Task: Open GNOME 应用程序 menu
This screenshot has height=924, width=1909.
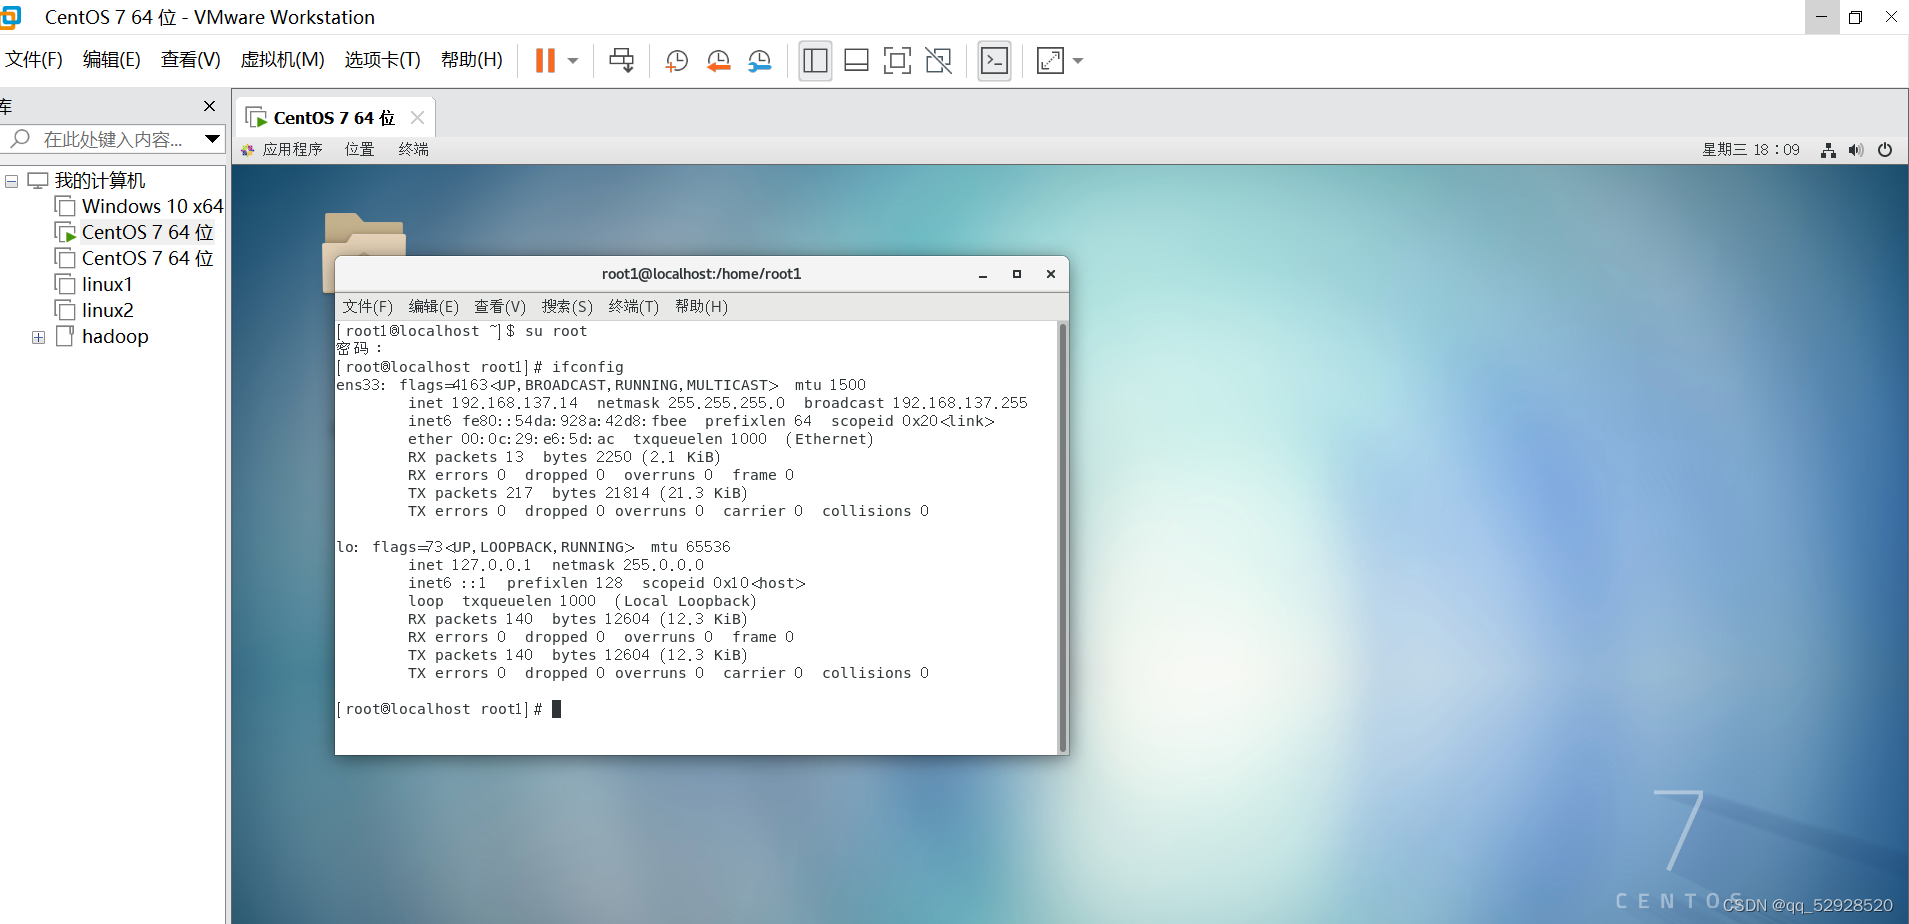Action: (x=292, y=149)
